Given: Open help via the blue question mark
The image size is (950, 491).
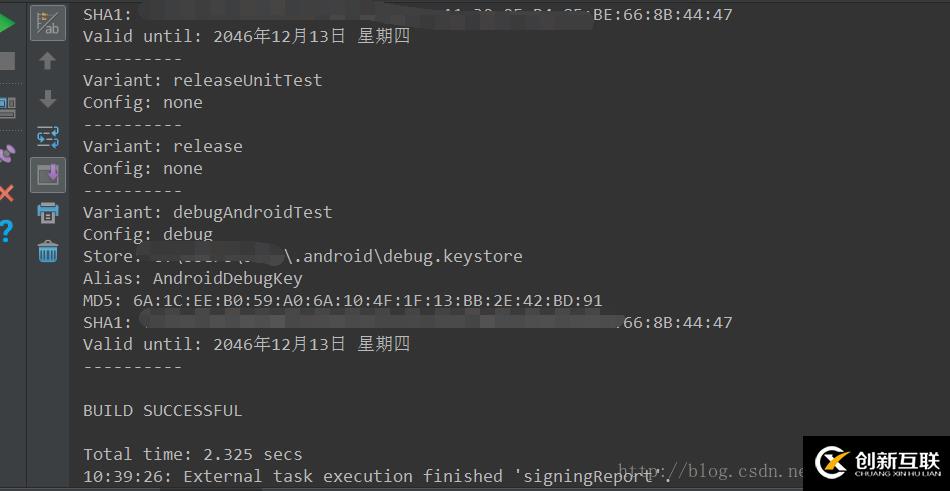Looking at the screenshot, I should click(6, 232).
